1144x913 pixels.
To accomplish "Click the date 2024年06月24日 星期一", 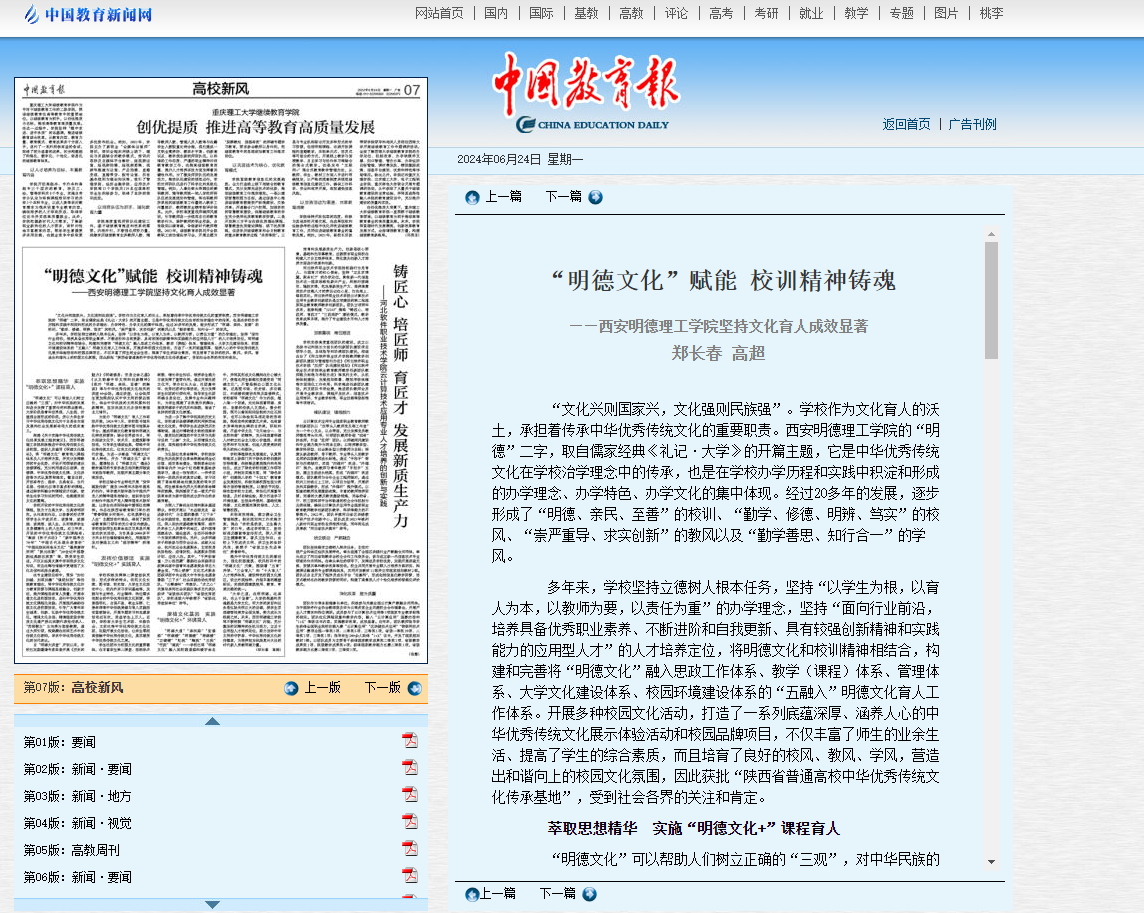I will coord(520,159).
